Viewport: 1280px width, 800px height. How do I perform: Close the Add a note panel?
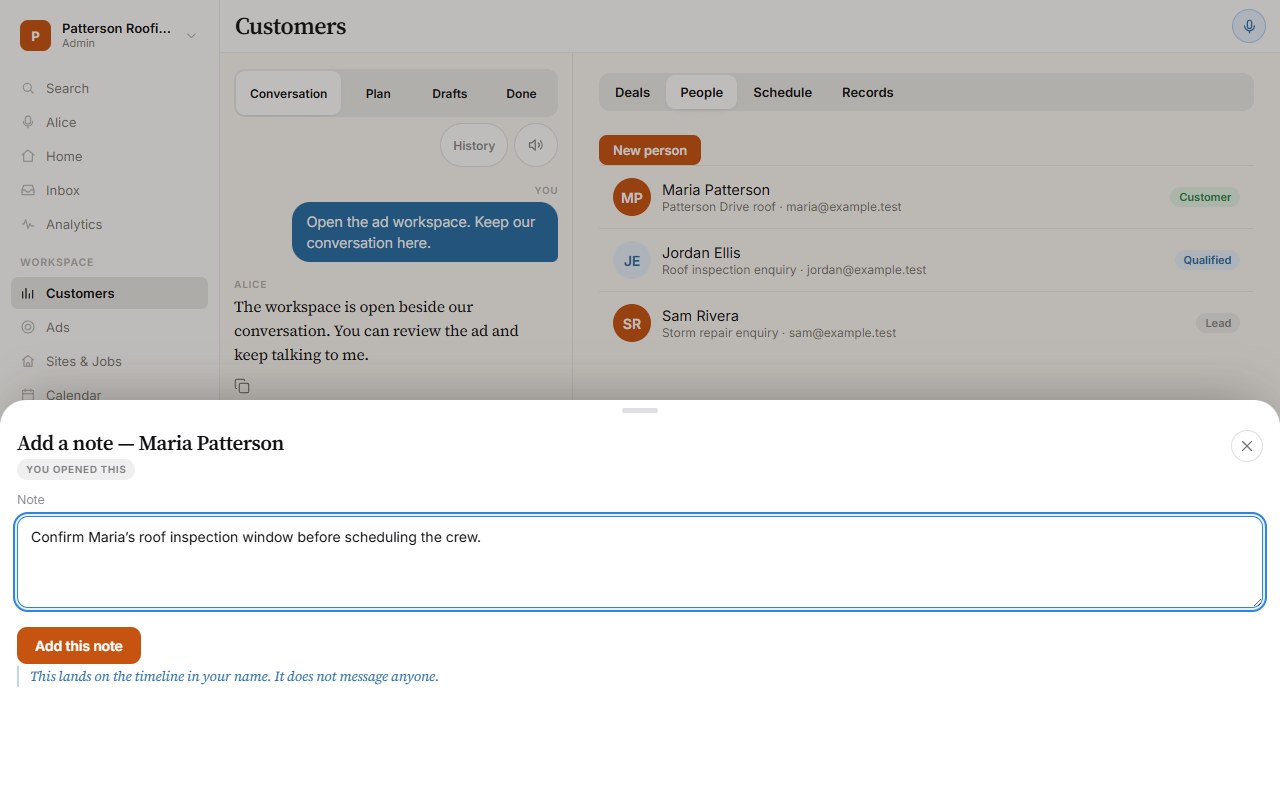click(x=1246, y=446)
